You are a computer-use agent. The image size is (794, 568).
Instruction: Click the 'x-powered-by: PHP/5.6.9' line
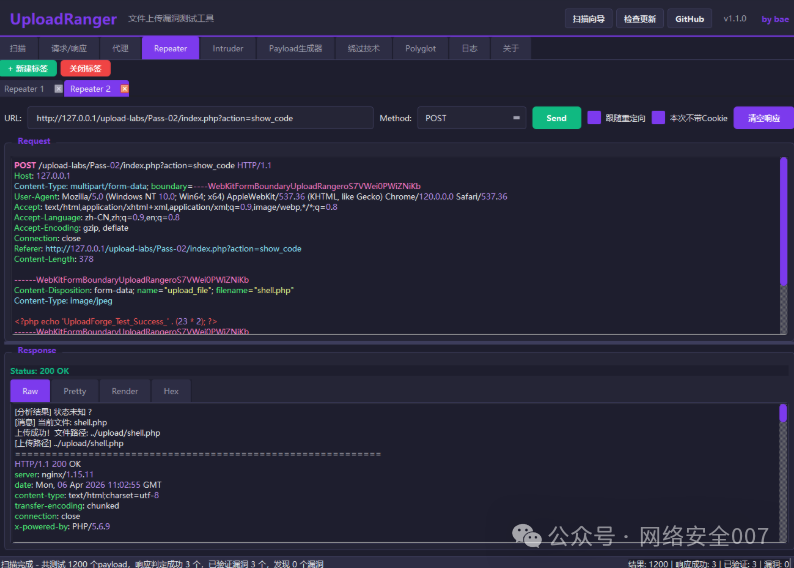point(62,526)
